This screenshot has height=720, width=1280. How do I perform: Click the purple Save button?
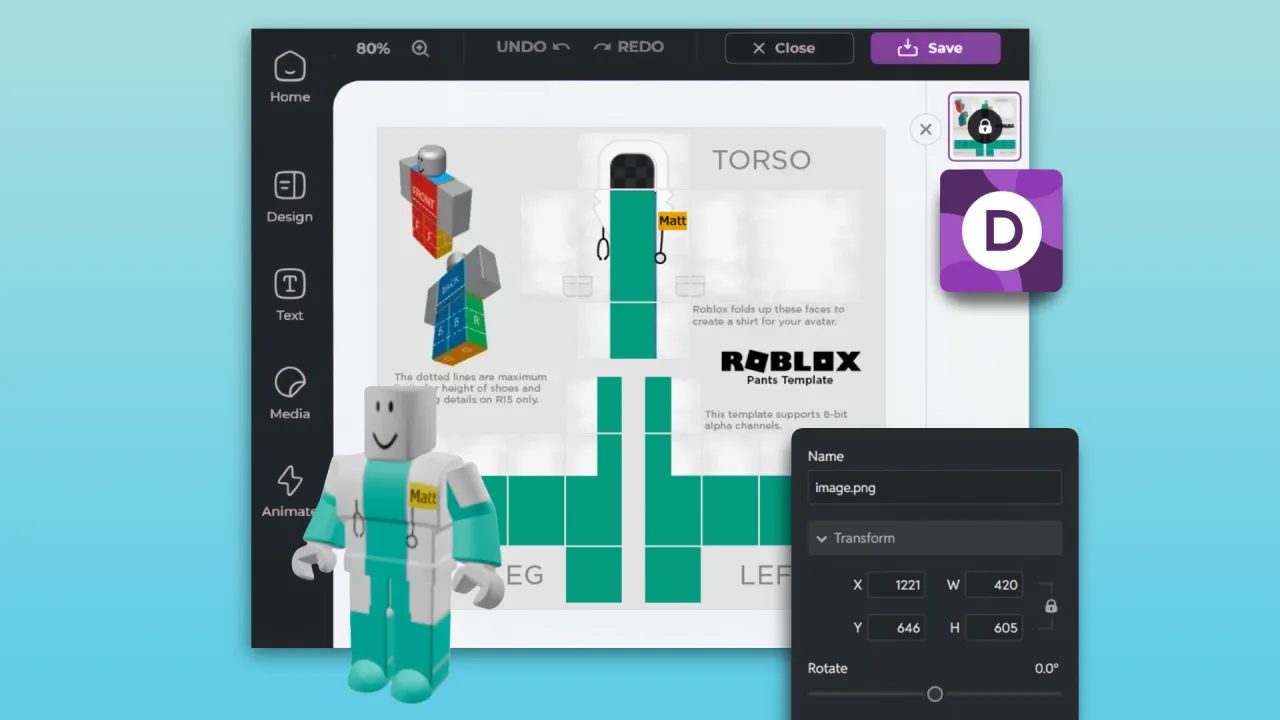[x=935, y=48]
